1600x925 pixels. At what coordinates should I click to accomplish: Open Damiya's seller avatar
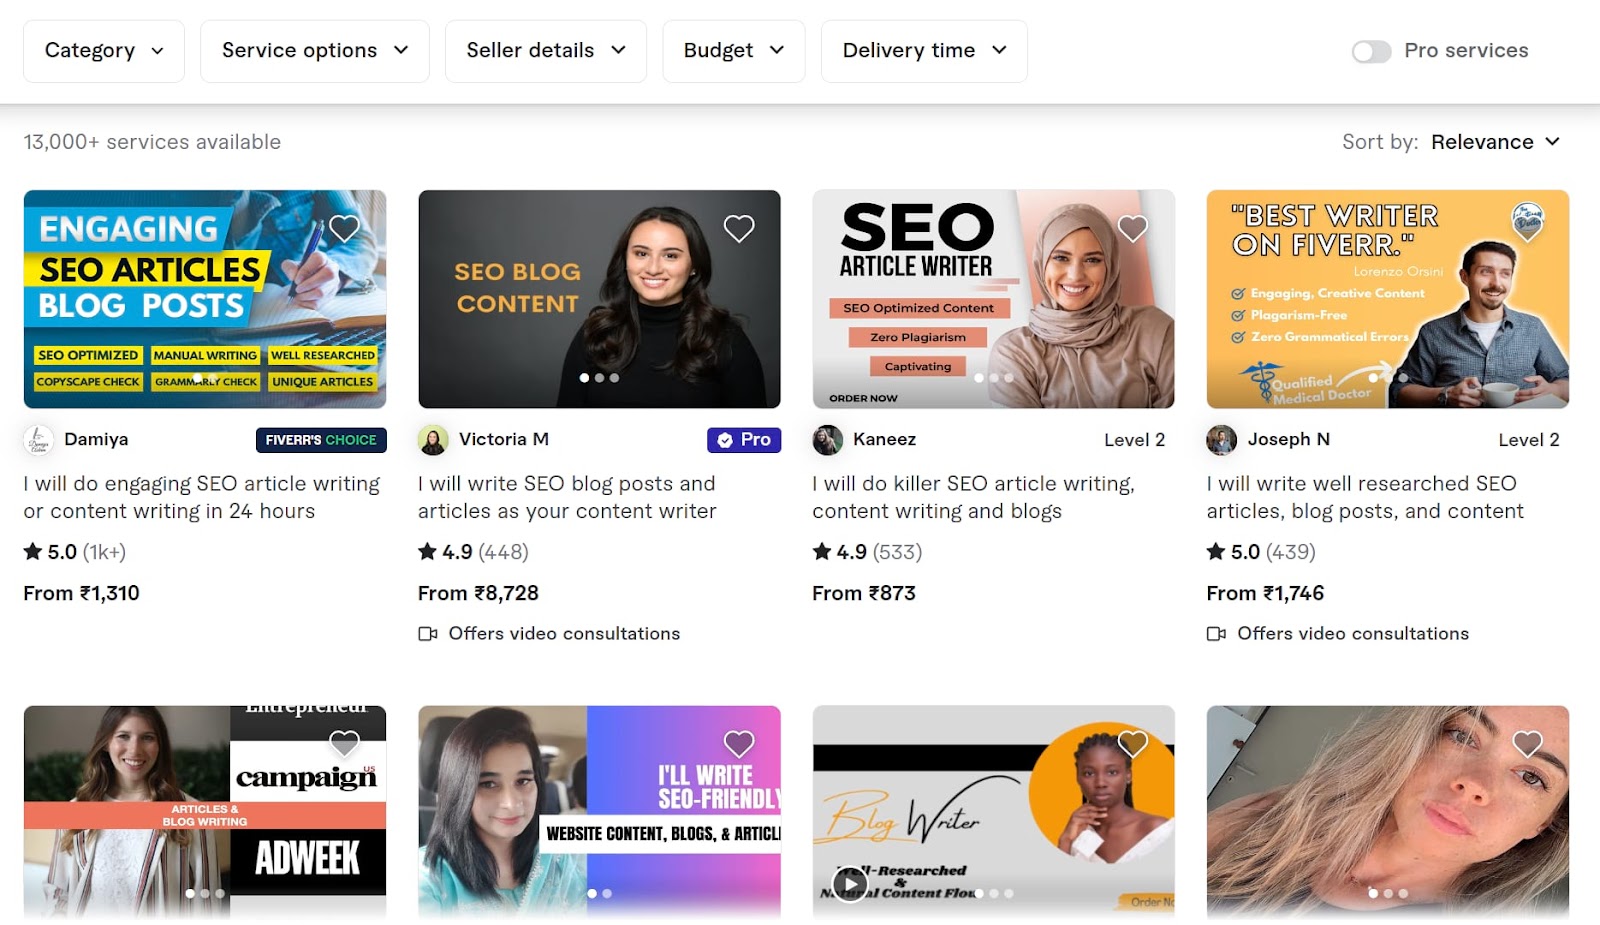coord(37,439)
